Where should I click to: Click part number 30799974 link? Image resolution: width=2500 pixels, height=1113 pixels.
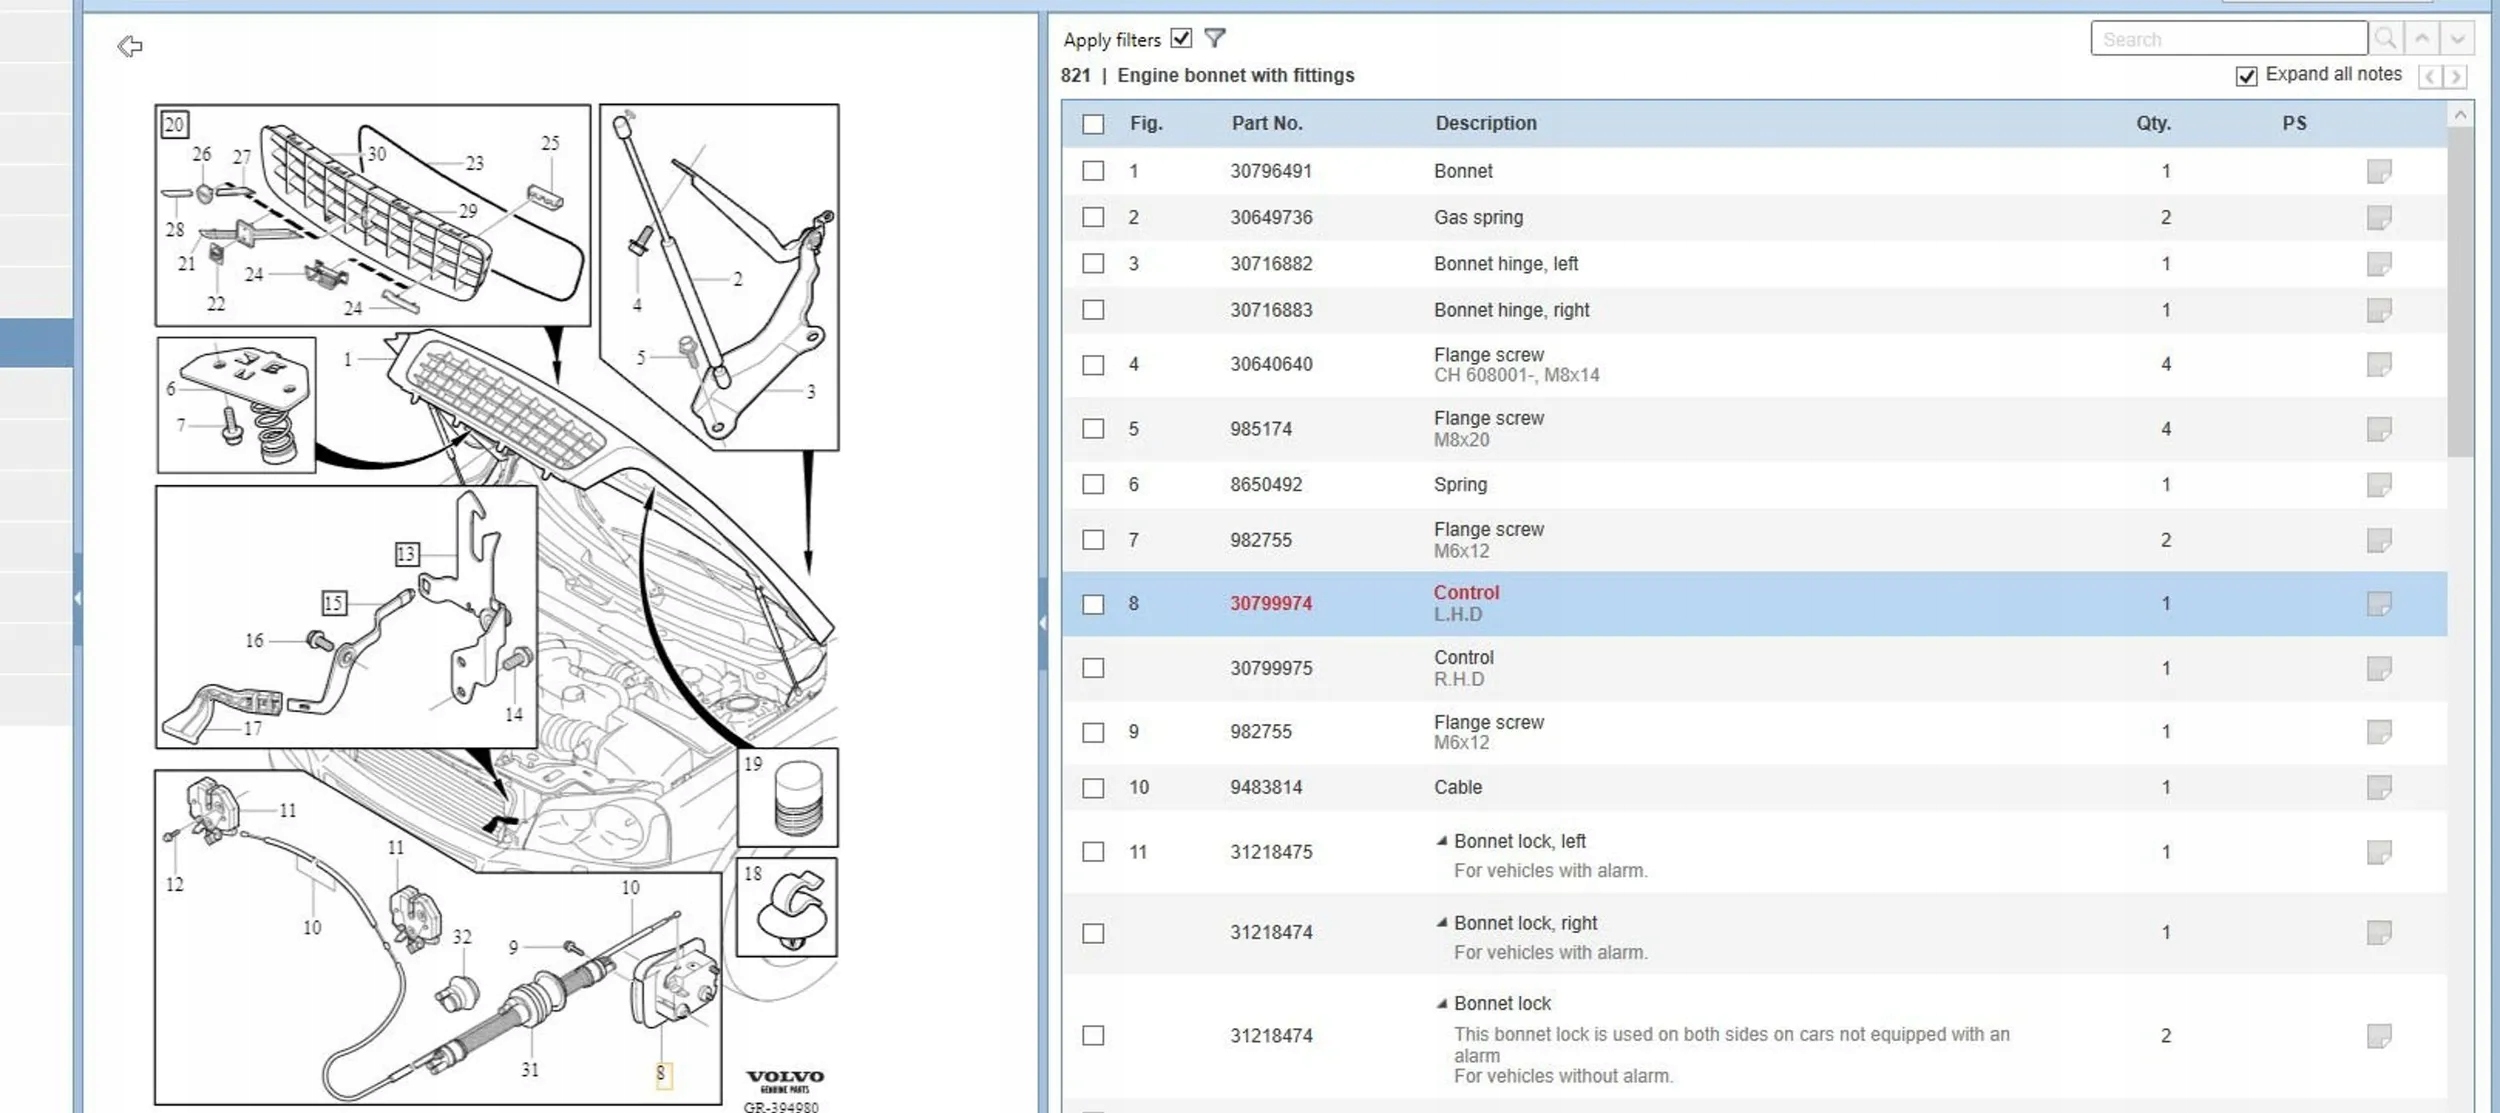[1270, 603]
